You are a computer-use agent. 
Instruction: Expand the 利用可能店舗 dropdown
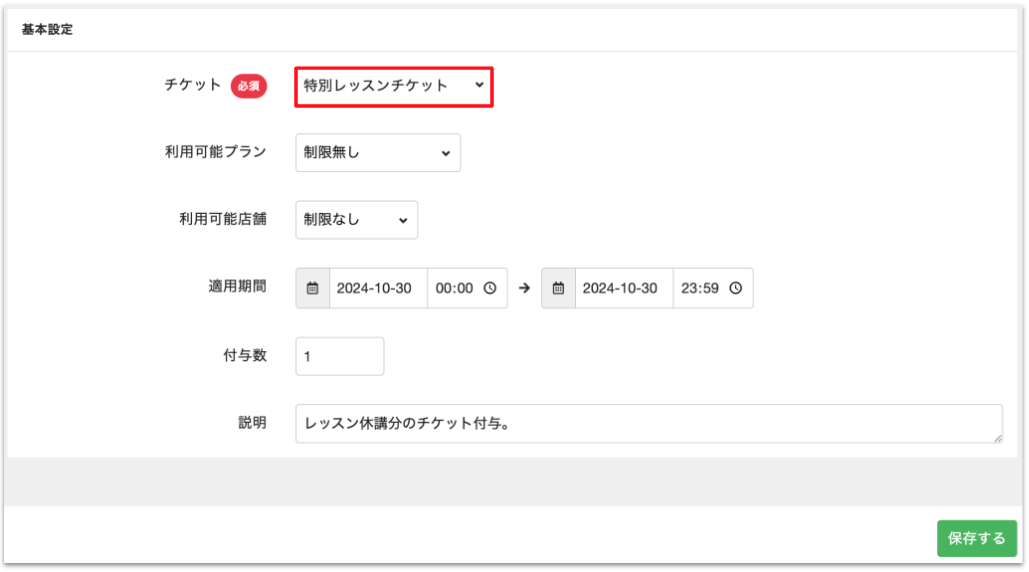click(x=356, y=220)
